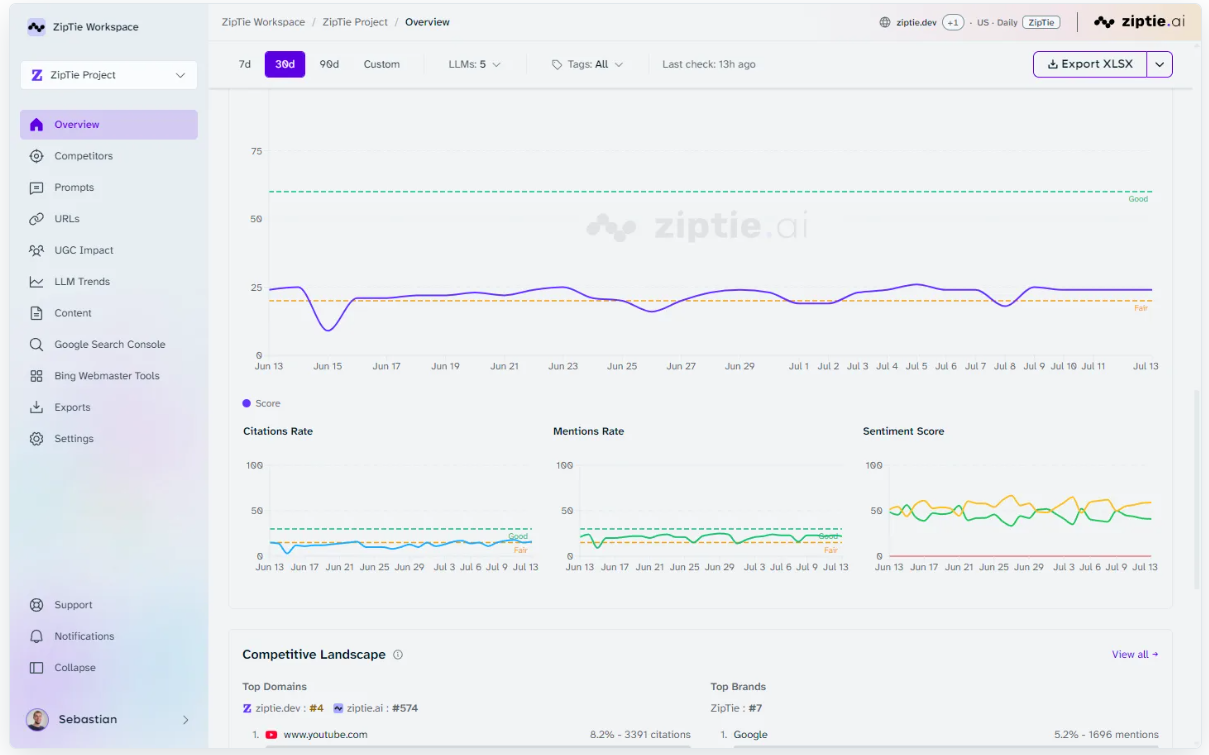Image resolution: width=1209 pixels, height=755 pixels.
Task: Click the globe icon beside ziptie.dev
Action: [885, 22]
